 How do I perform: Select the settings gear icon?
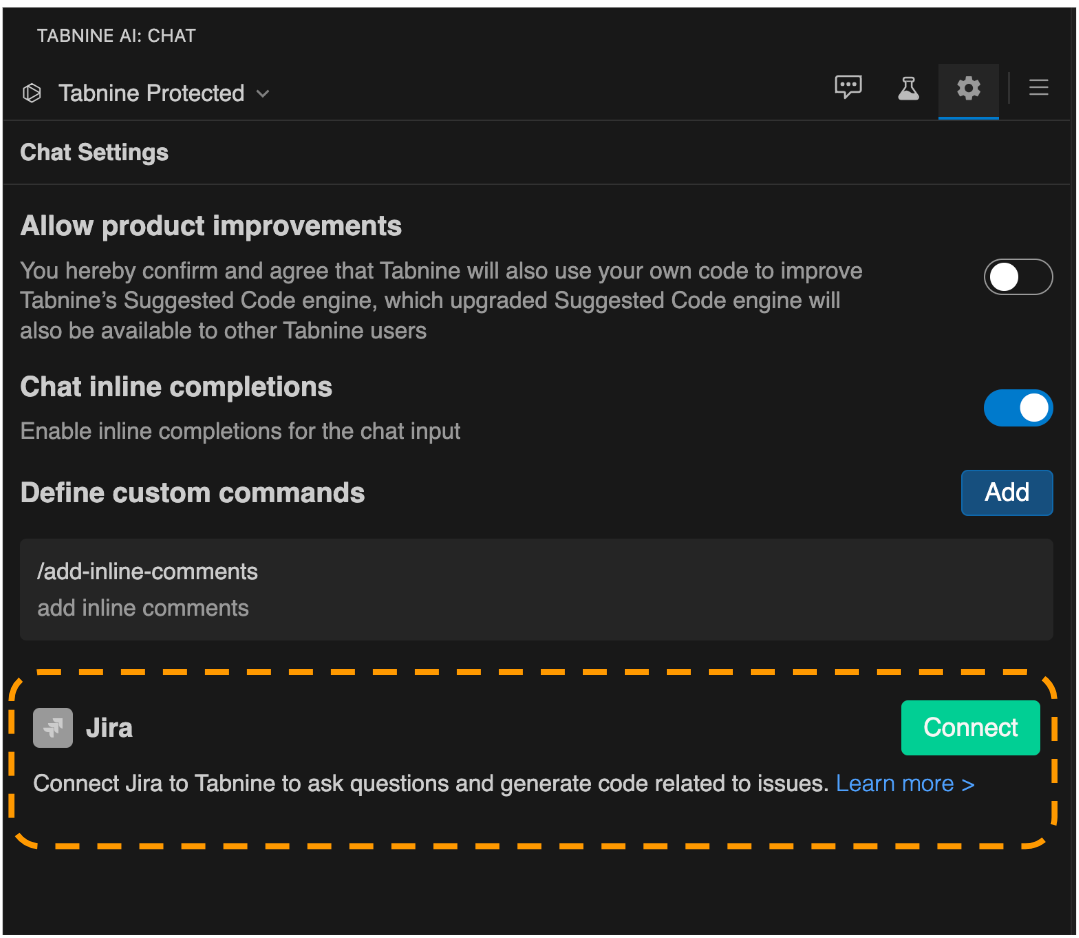[968, 88]
